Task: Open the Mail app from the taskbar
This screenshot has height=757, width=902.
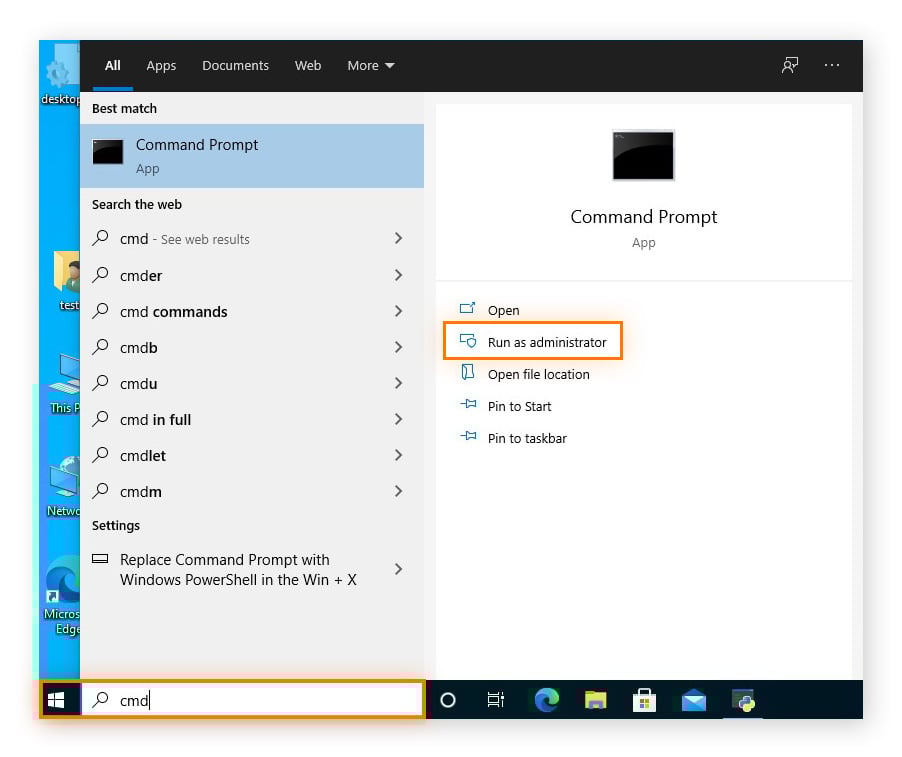Action: tap(694, 701)
